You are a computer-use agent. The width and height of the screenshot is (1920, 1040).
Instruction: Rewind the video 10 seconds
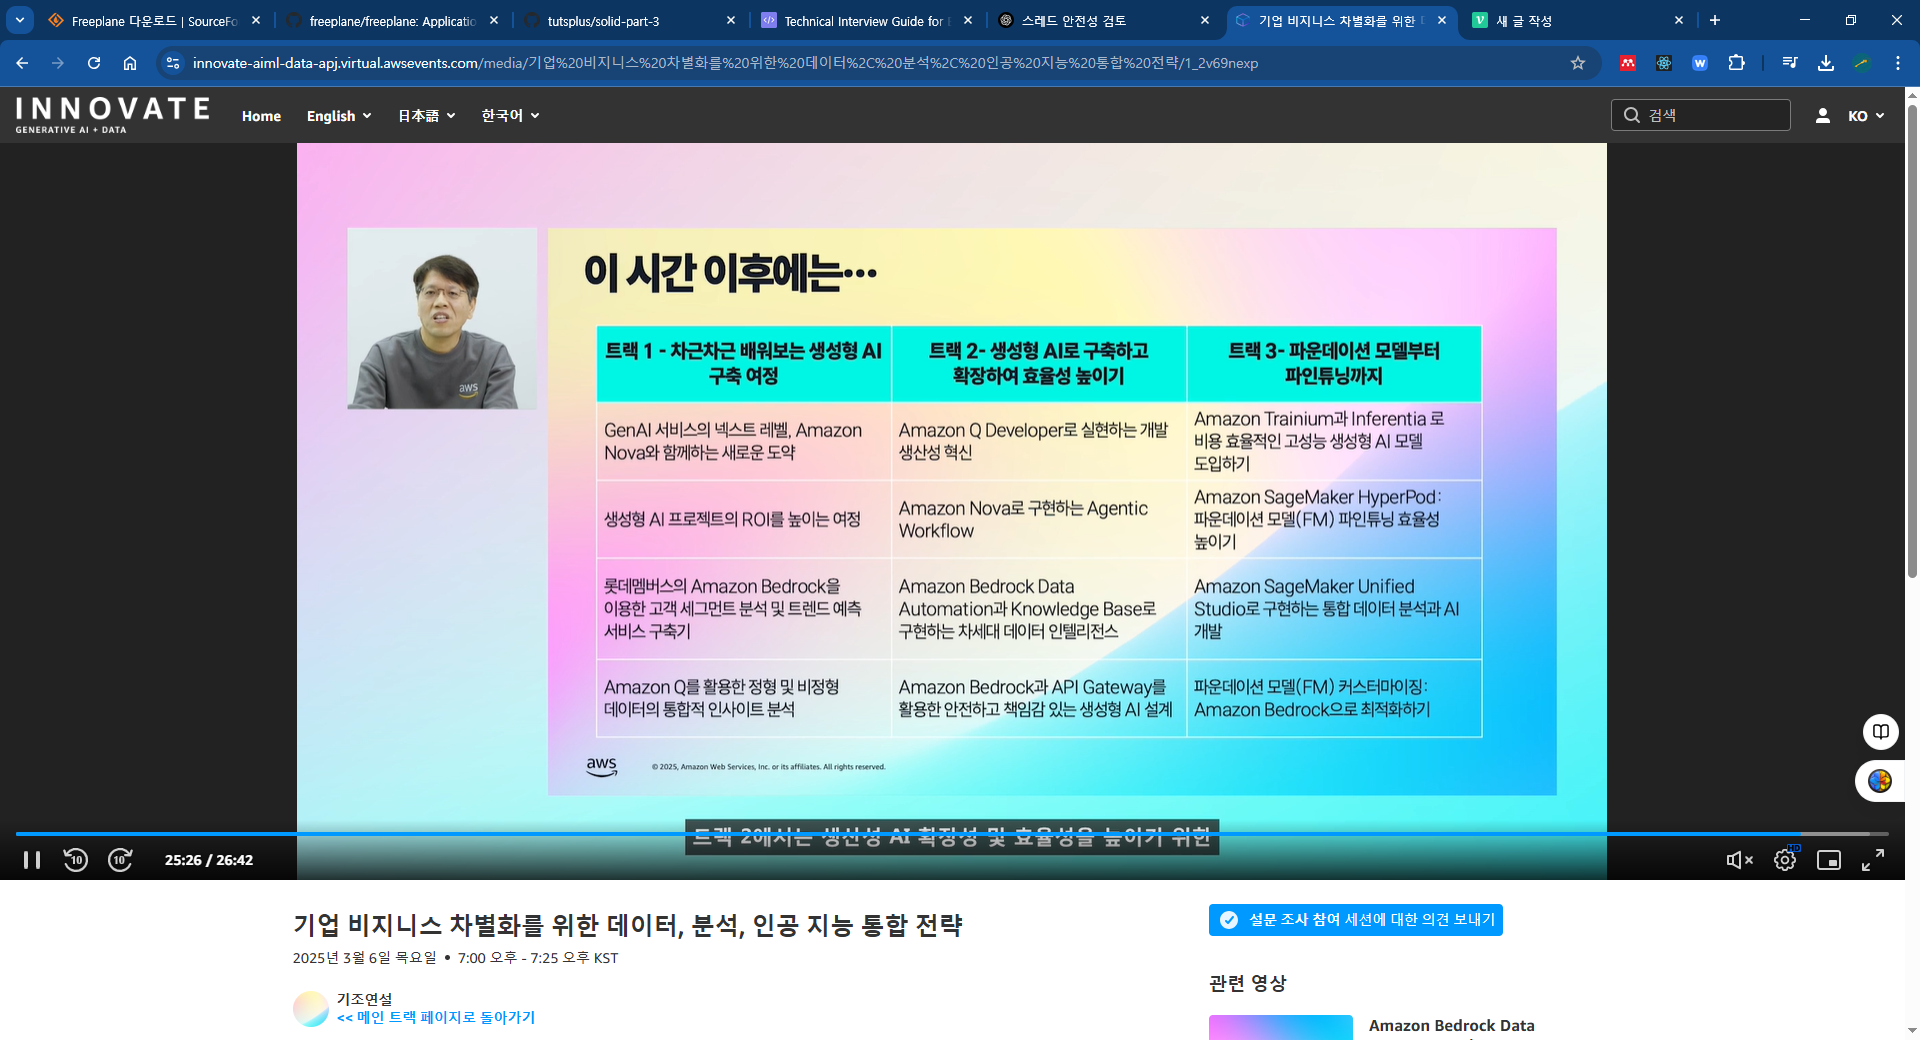point(76,860)
